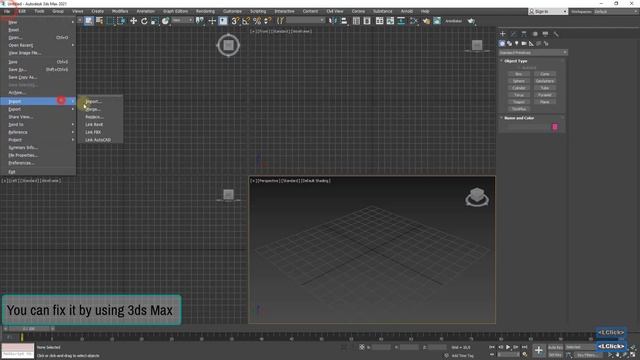Switch to Utilities command panel tab
The width and height of the screenshot is (640, 360).
point(556,34)
